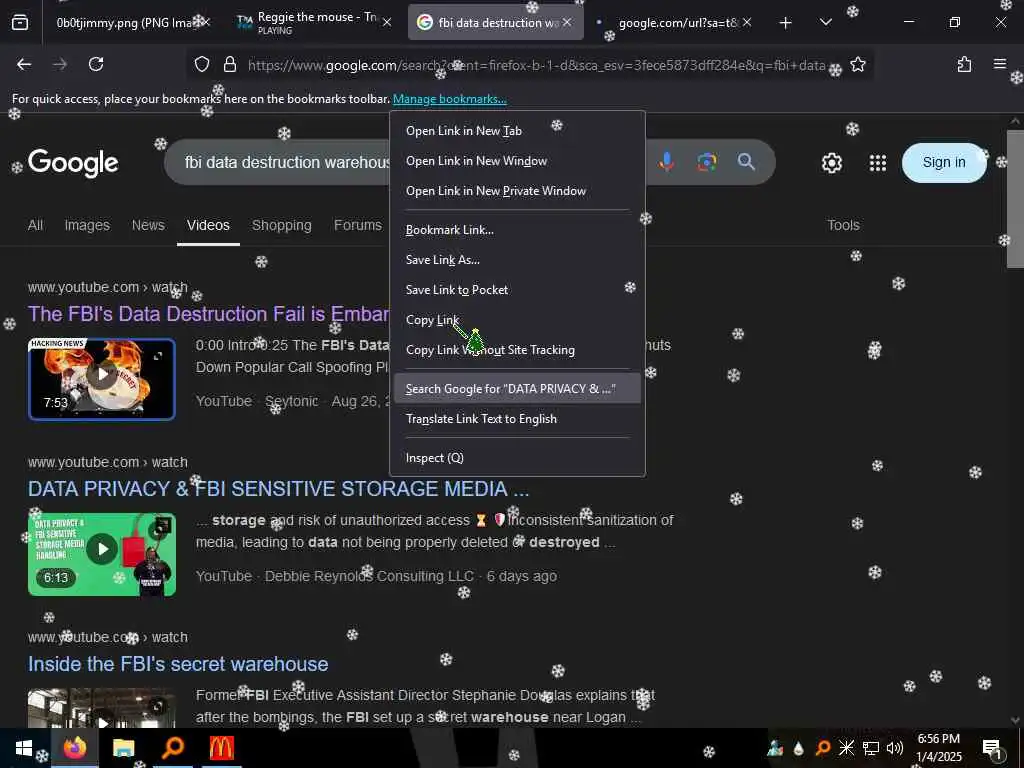1024x768 pixels.
Task: Select Open Link in New Tab
Action: pyautogui.click(x=517, y=131)
